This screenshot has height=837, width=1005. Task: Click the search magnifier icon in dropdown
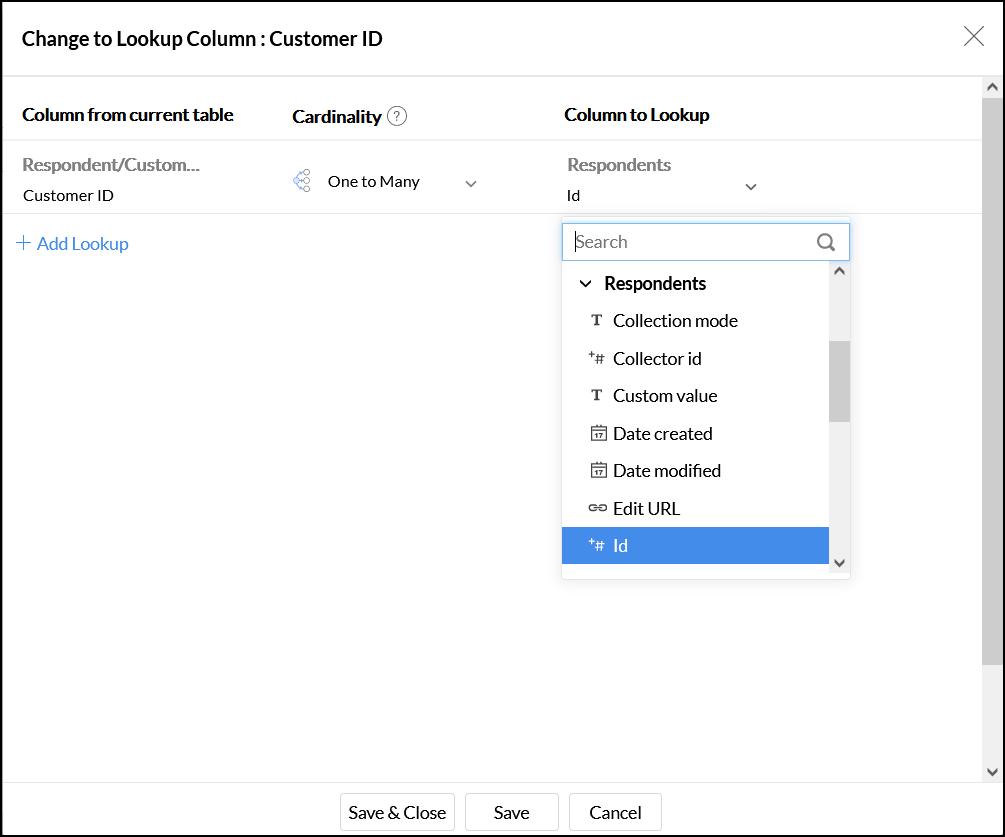coord(826,242)
